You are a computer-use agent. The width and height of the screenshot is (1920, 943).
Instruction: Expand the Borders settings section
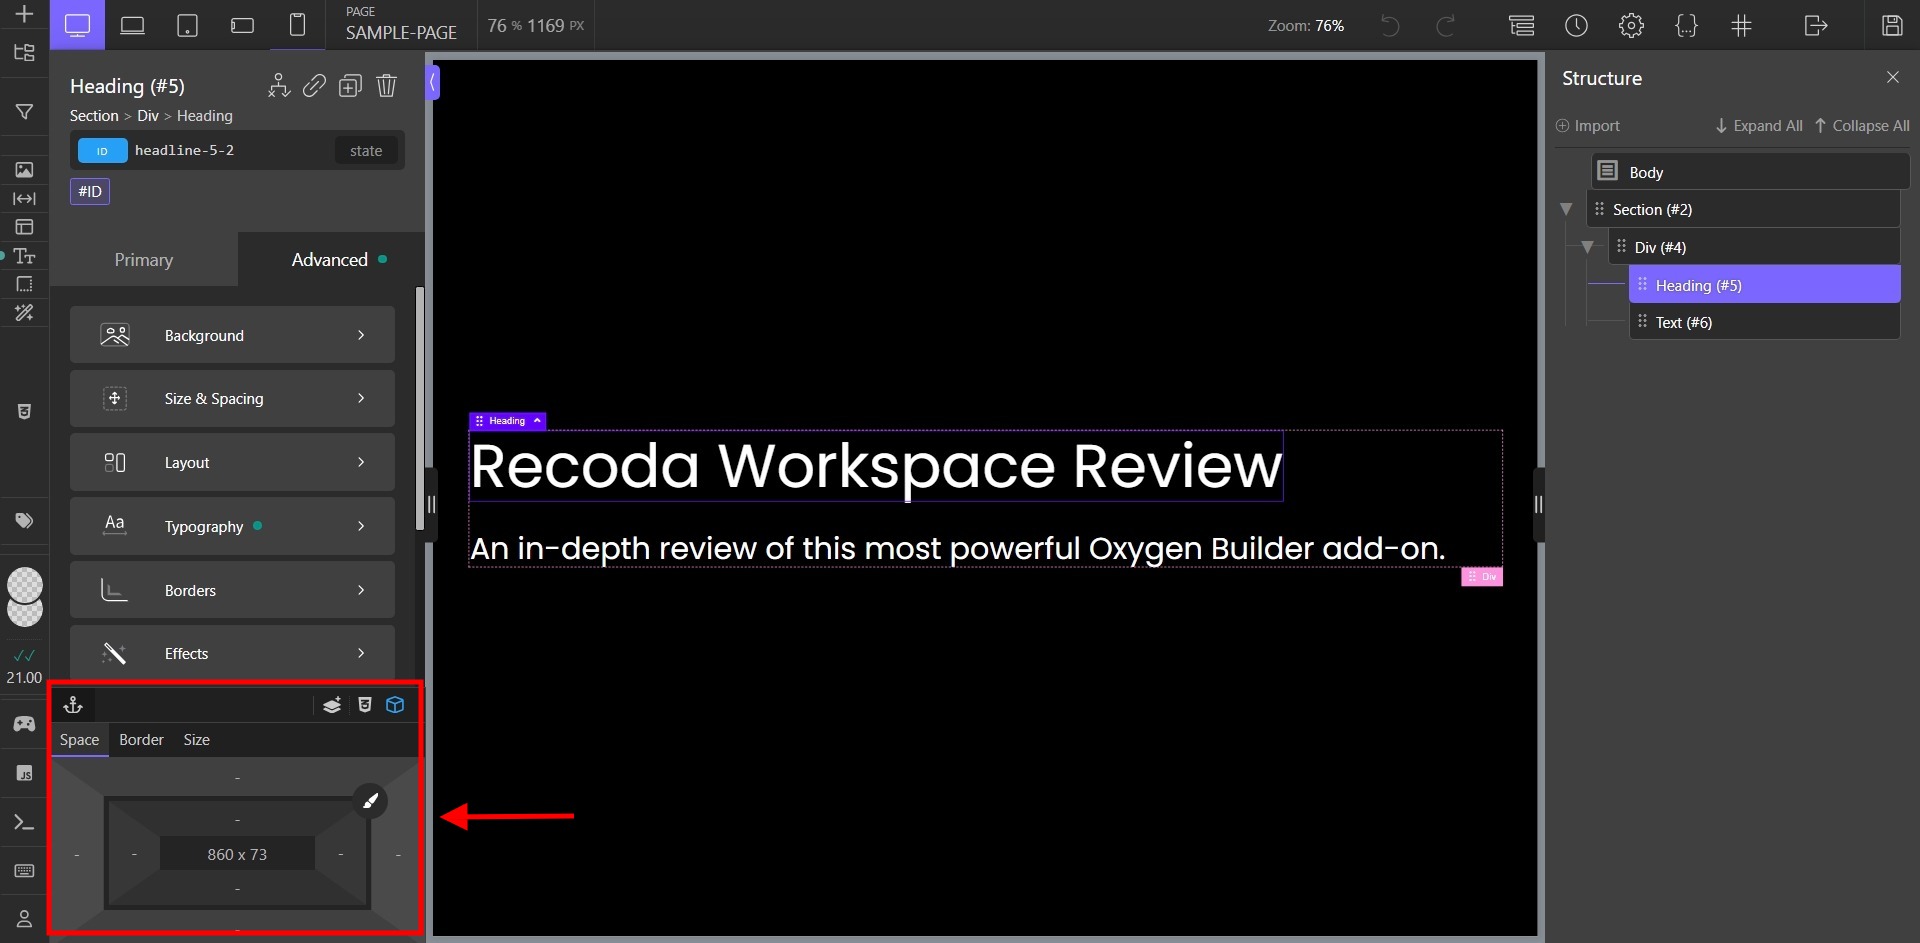[232, 590]
